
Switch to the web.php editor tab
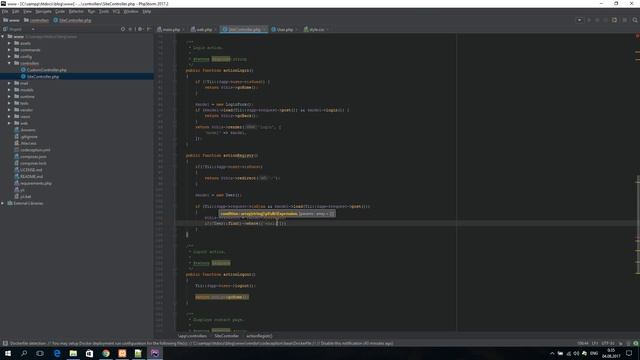[x=204, y=29]
